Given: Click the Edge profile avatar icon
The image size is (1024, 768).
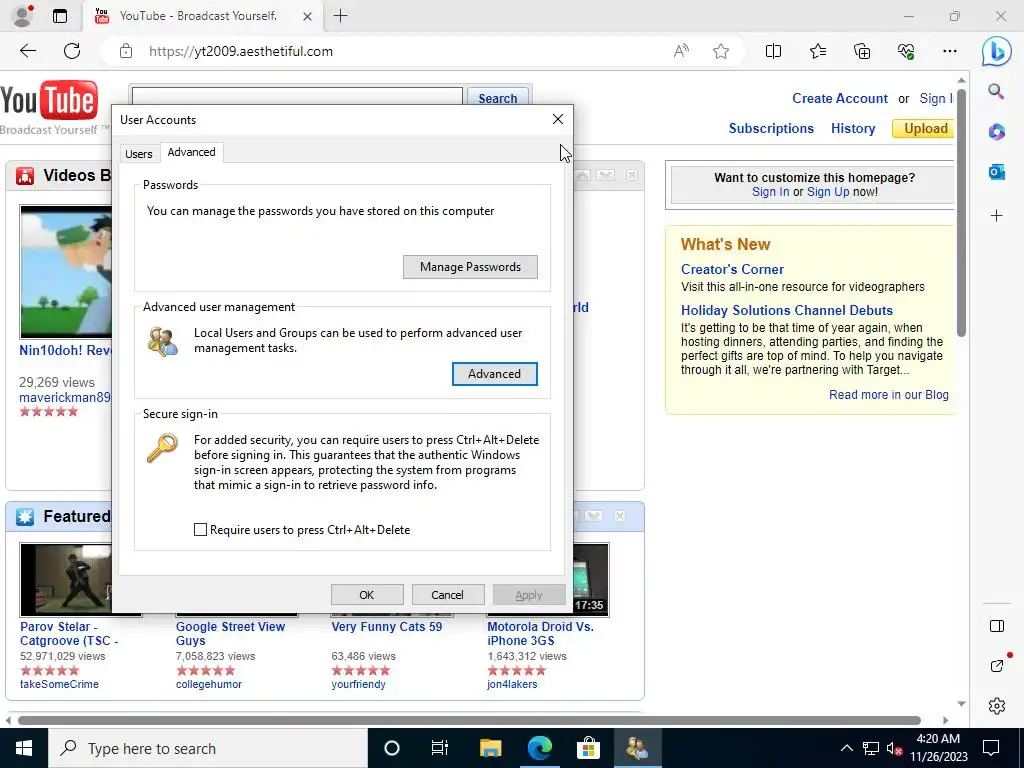Looking at the screenshot, I should click(22, 16).
